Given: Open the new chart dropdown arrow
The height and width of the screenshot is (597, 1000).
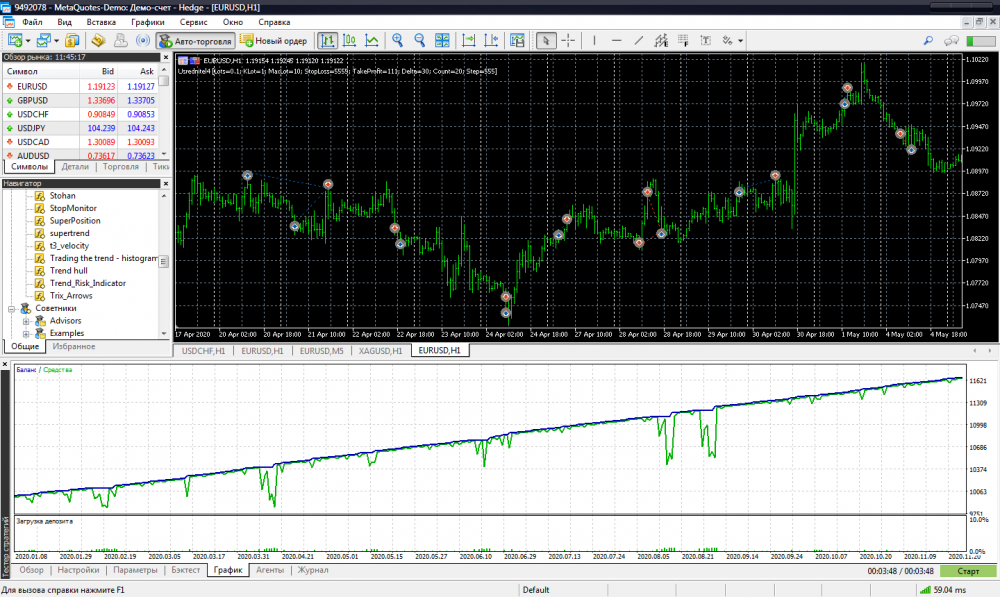Looking at the screenshot, I should tap(28, 41).
